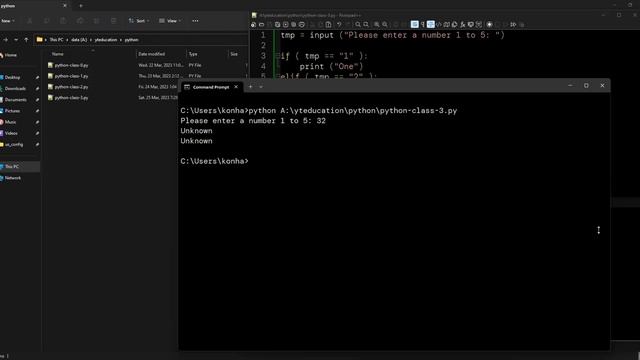The width and height of the screenshot is (640, 360).
Task: Close the python Explorer tab
Action: coord(64,6)
